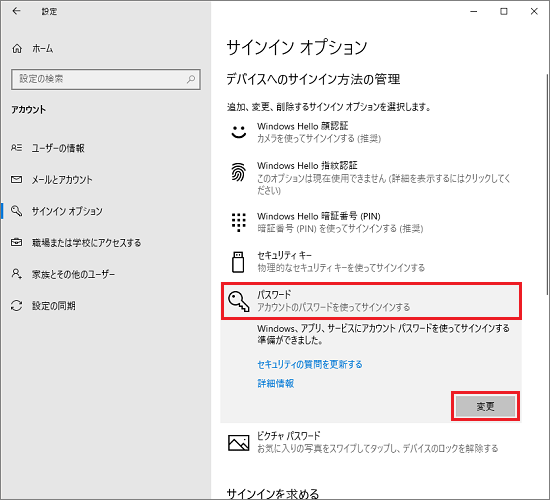Collapse the パスワード option

point(371,301)
